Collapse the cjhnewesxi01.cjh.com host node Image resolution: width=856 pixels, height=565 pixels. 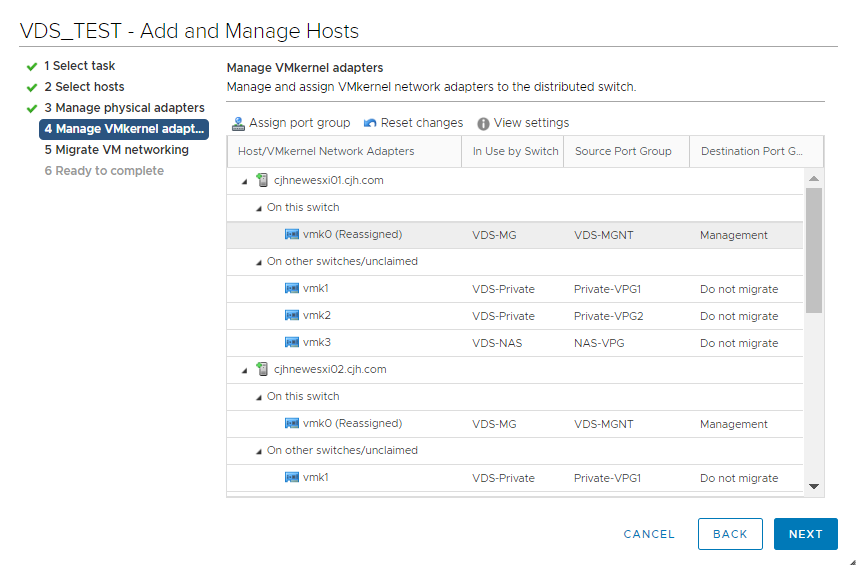point(245,181)
